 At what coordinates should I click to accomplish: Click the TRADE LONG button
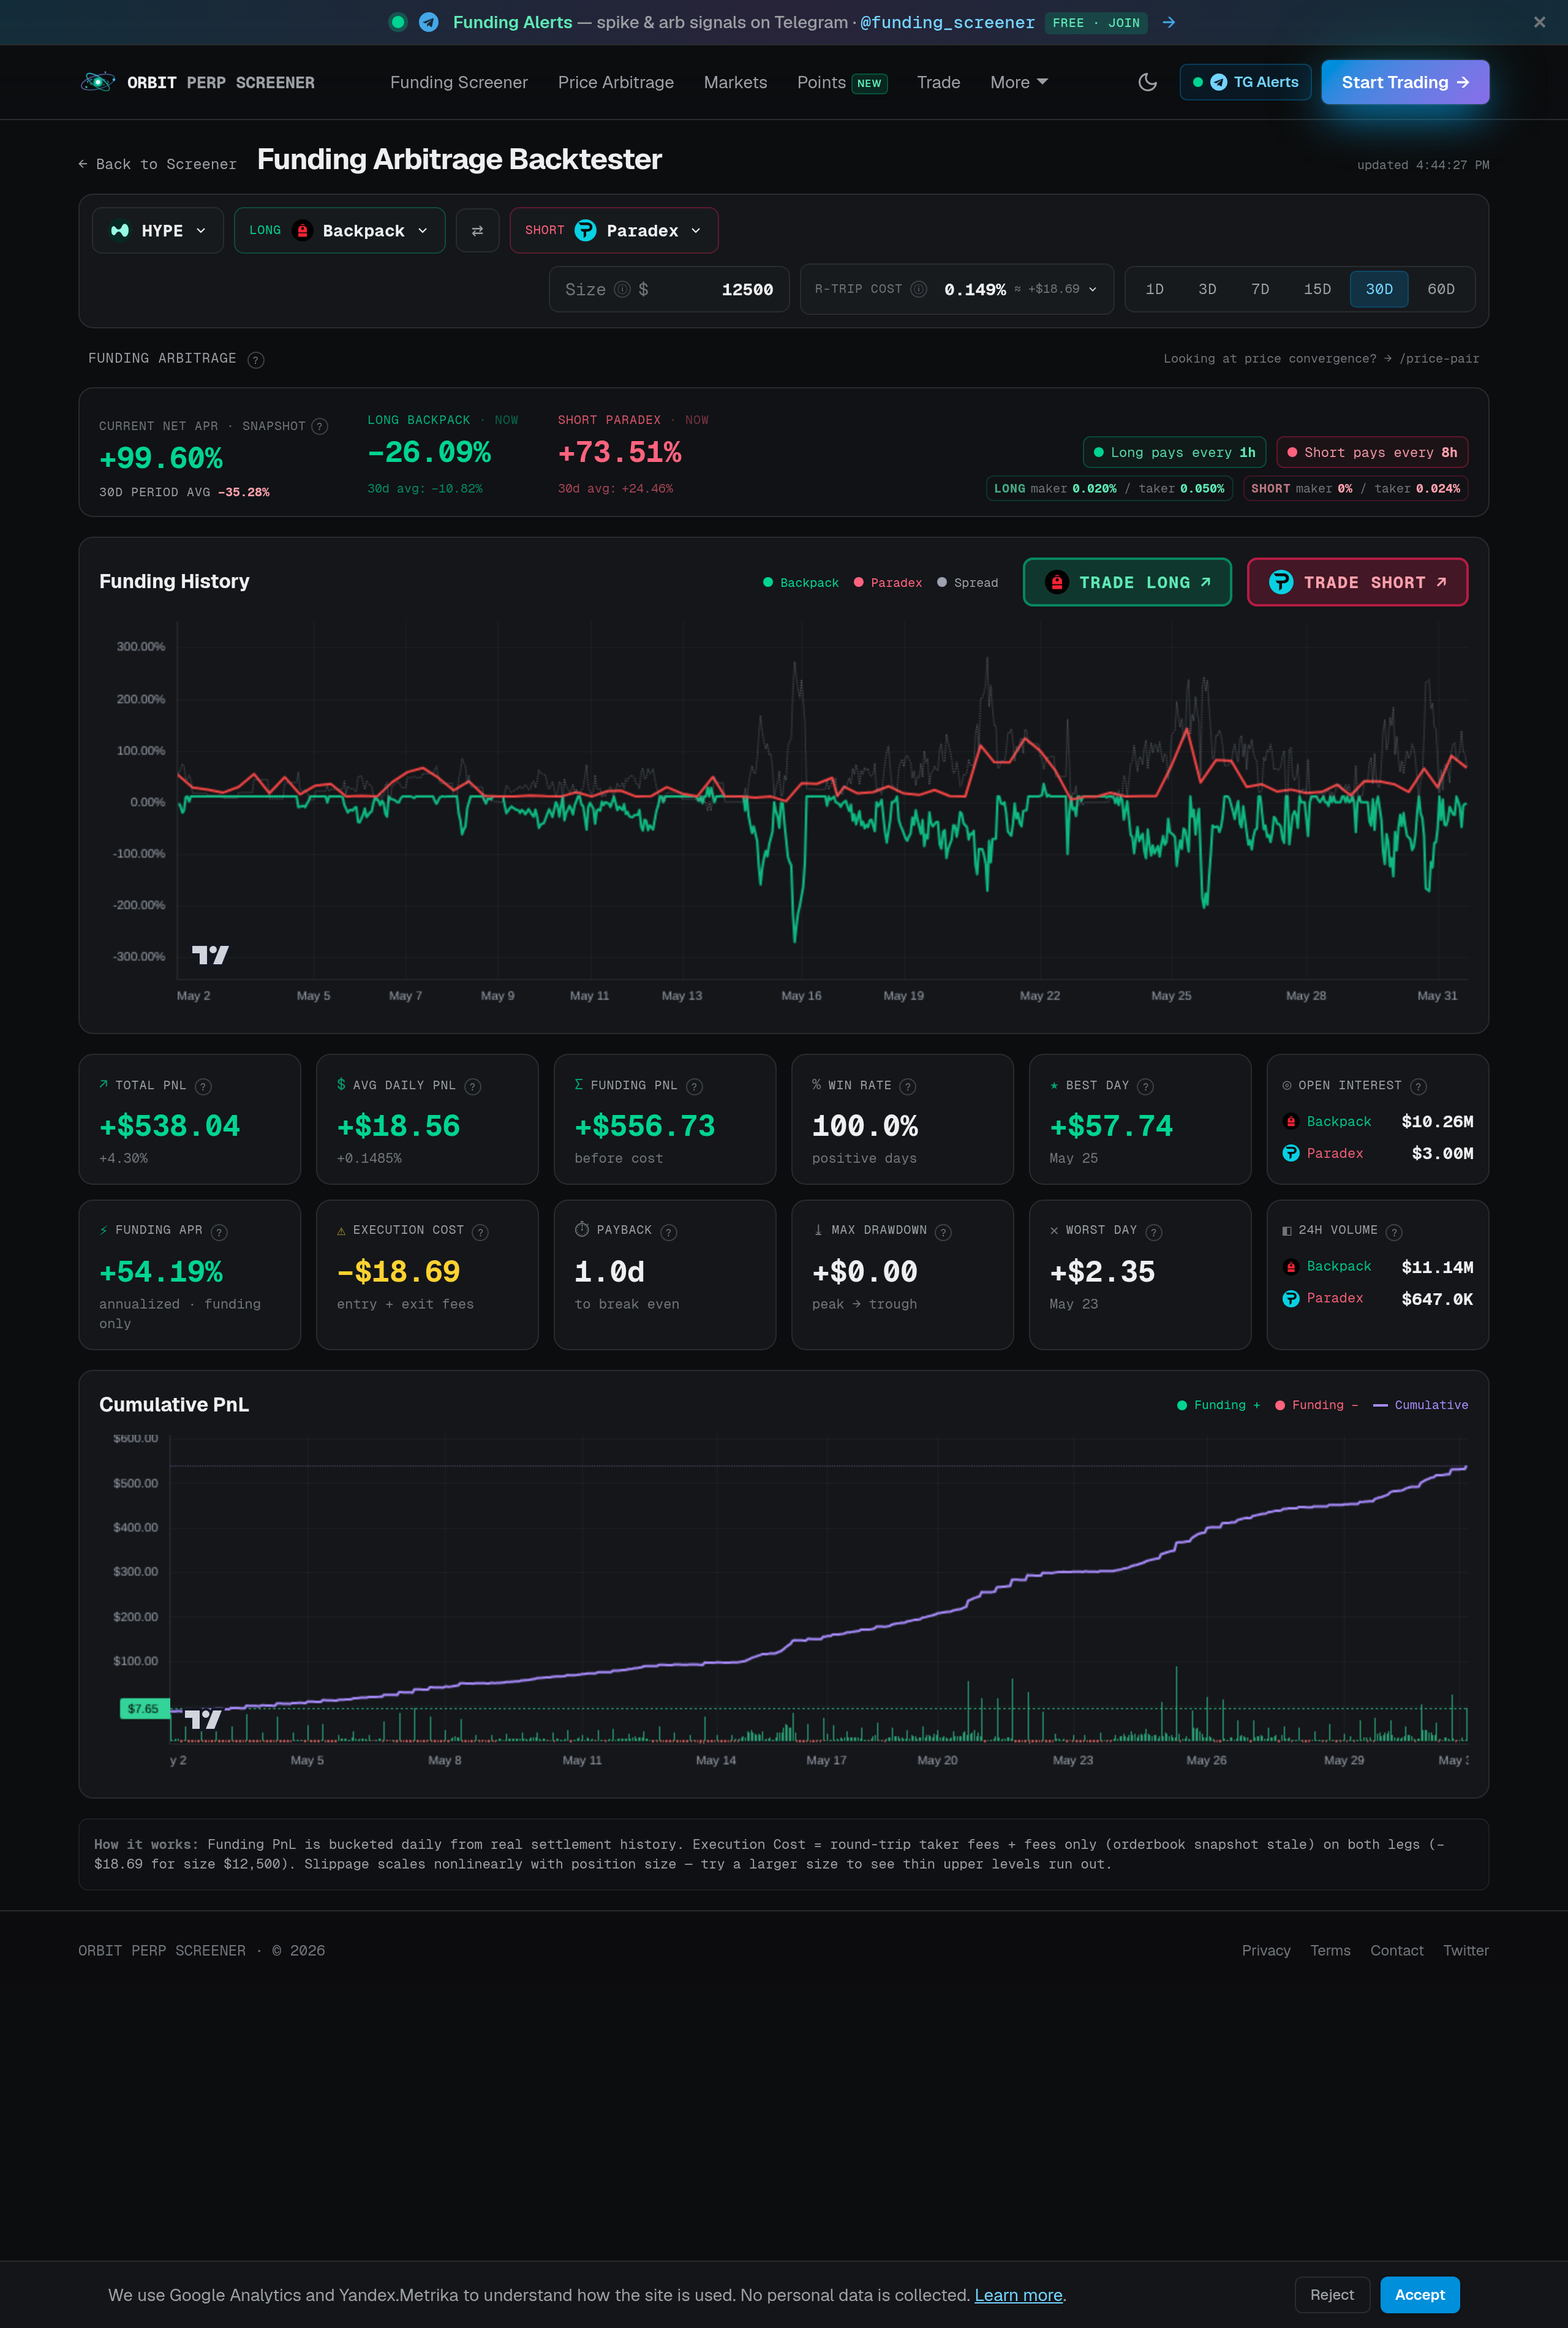1127,582
